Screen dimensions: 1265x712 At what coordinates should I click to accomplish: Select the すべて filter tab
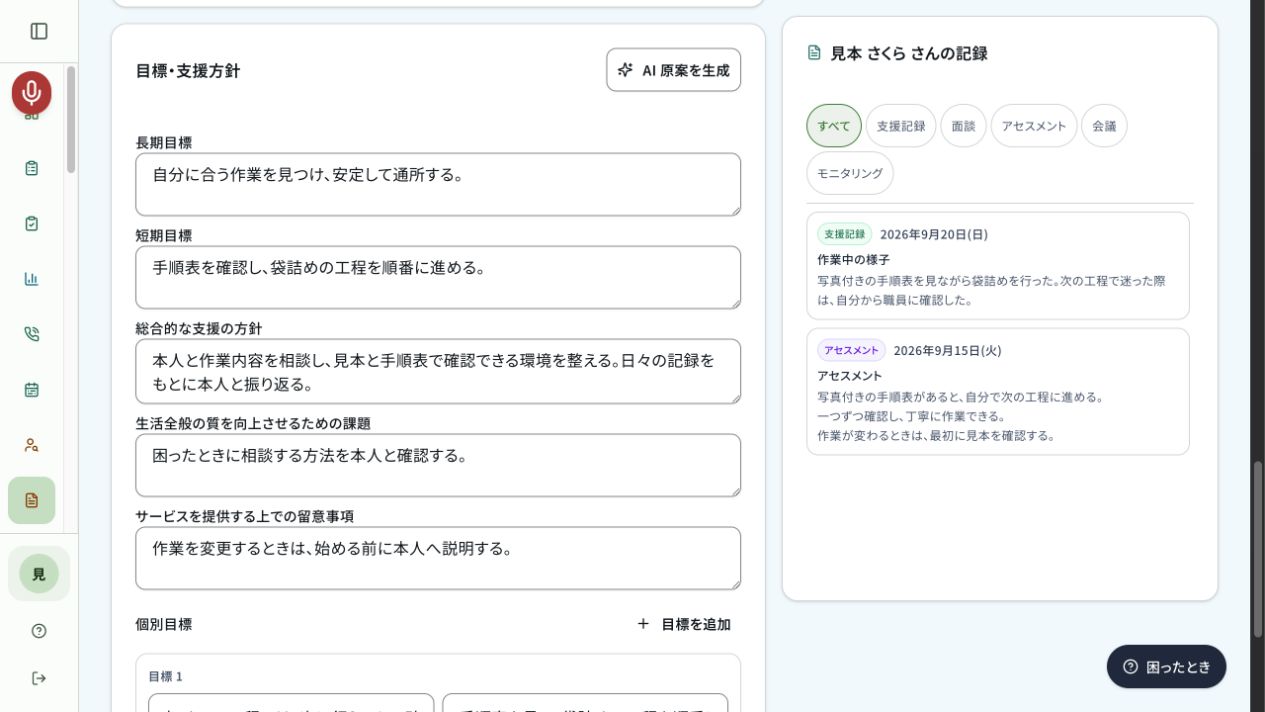834,126
